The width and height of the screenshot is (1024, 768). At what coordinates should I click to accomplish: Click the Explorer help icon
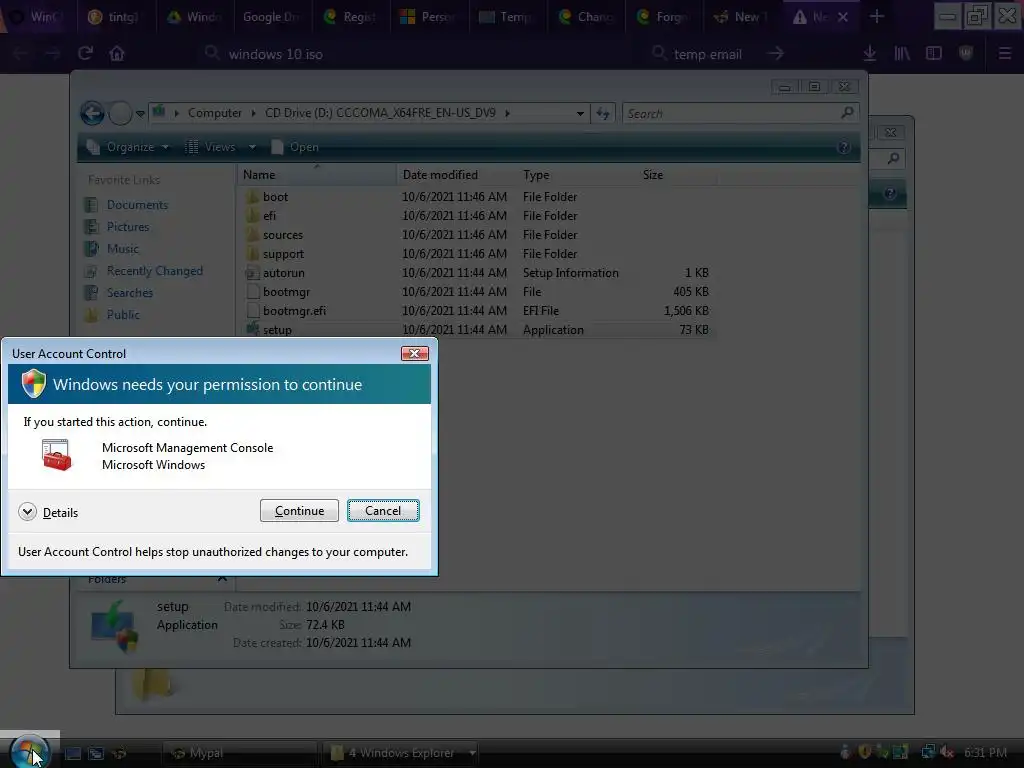pyautogui.click(x=844, y=147)
